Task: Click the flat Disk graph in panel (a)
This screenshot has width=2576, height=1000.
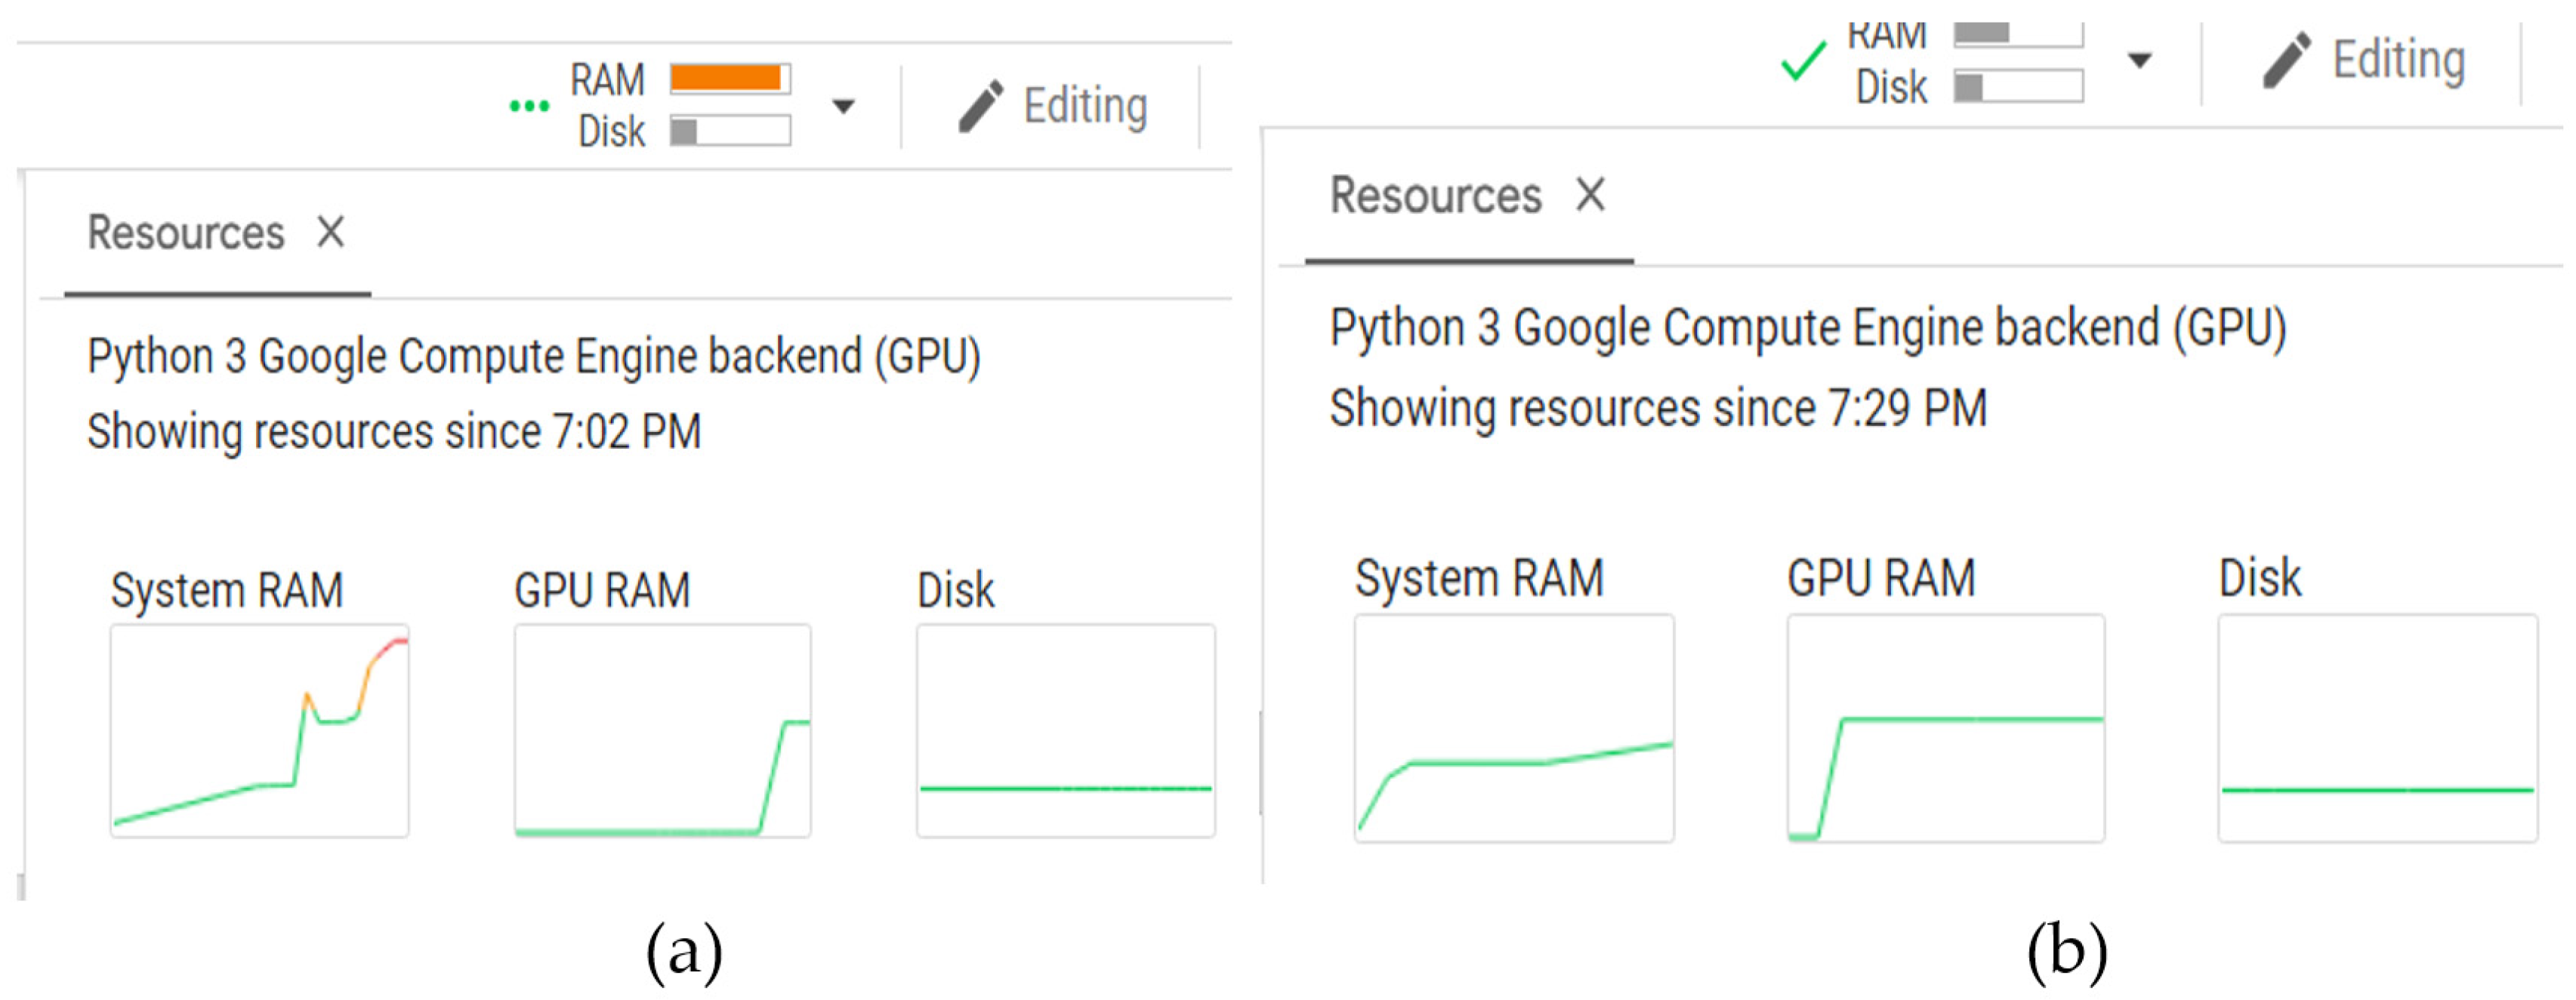Action: (x=1065, y=730)
